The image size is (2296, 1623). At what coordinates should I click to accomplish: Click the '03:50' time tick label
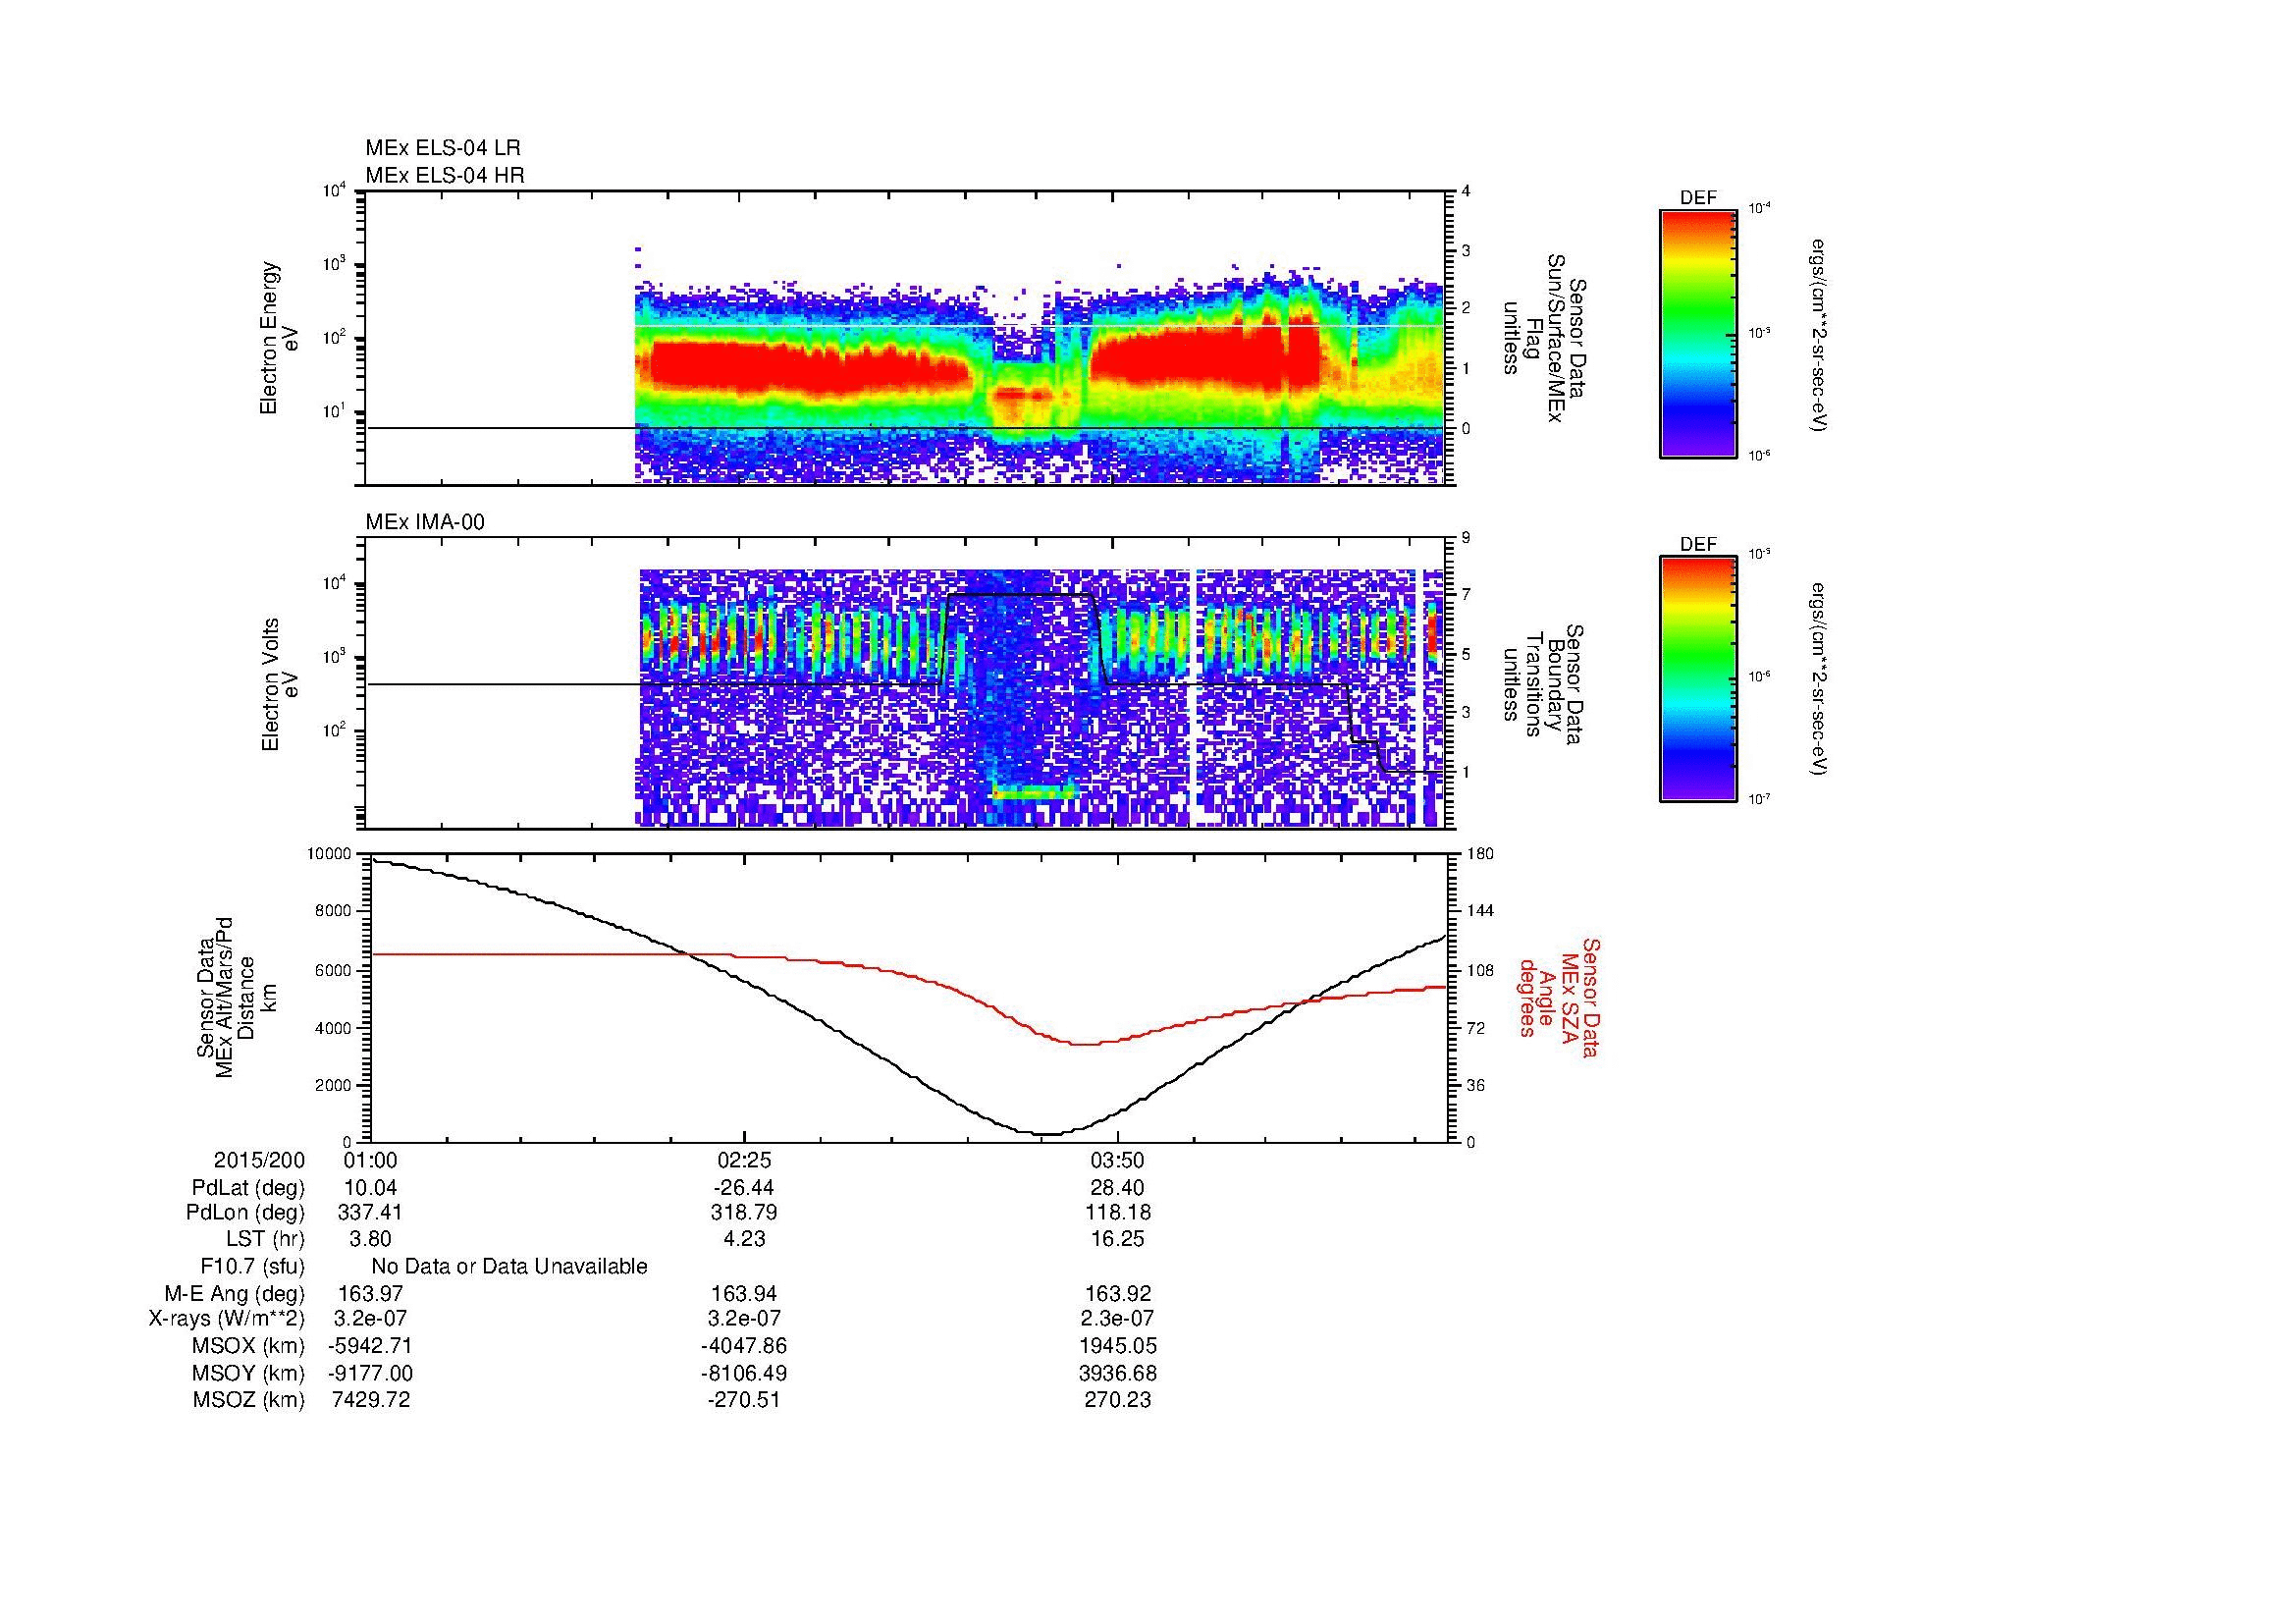tap(1118, 1161)
